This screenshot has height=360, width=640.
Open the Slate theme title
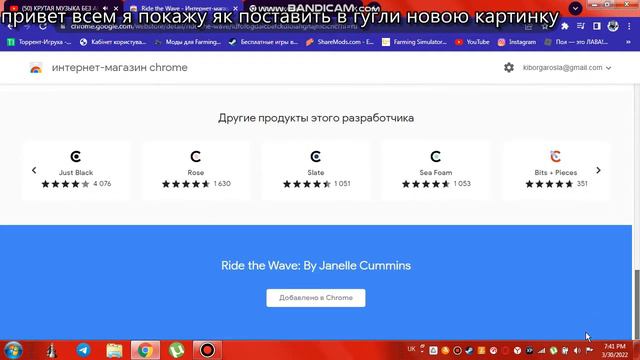pos(316,173)
